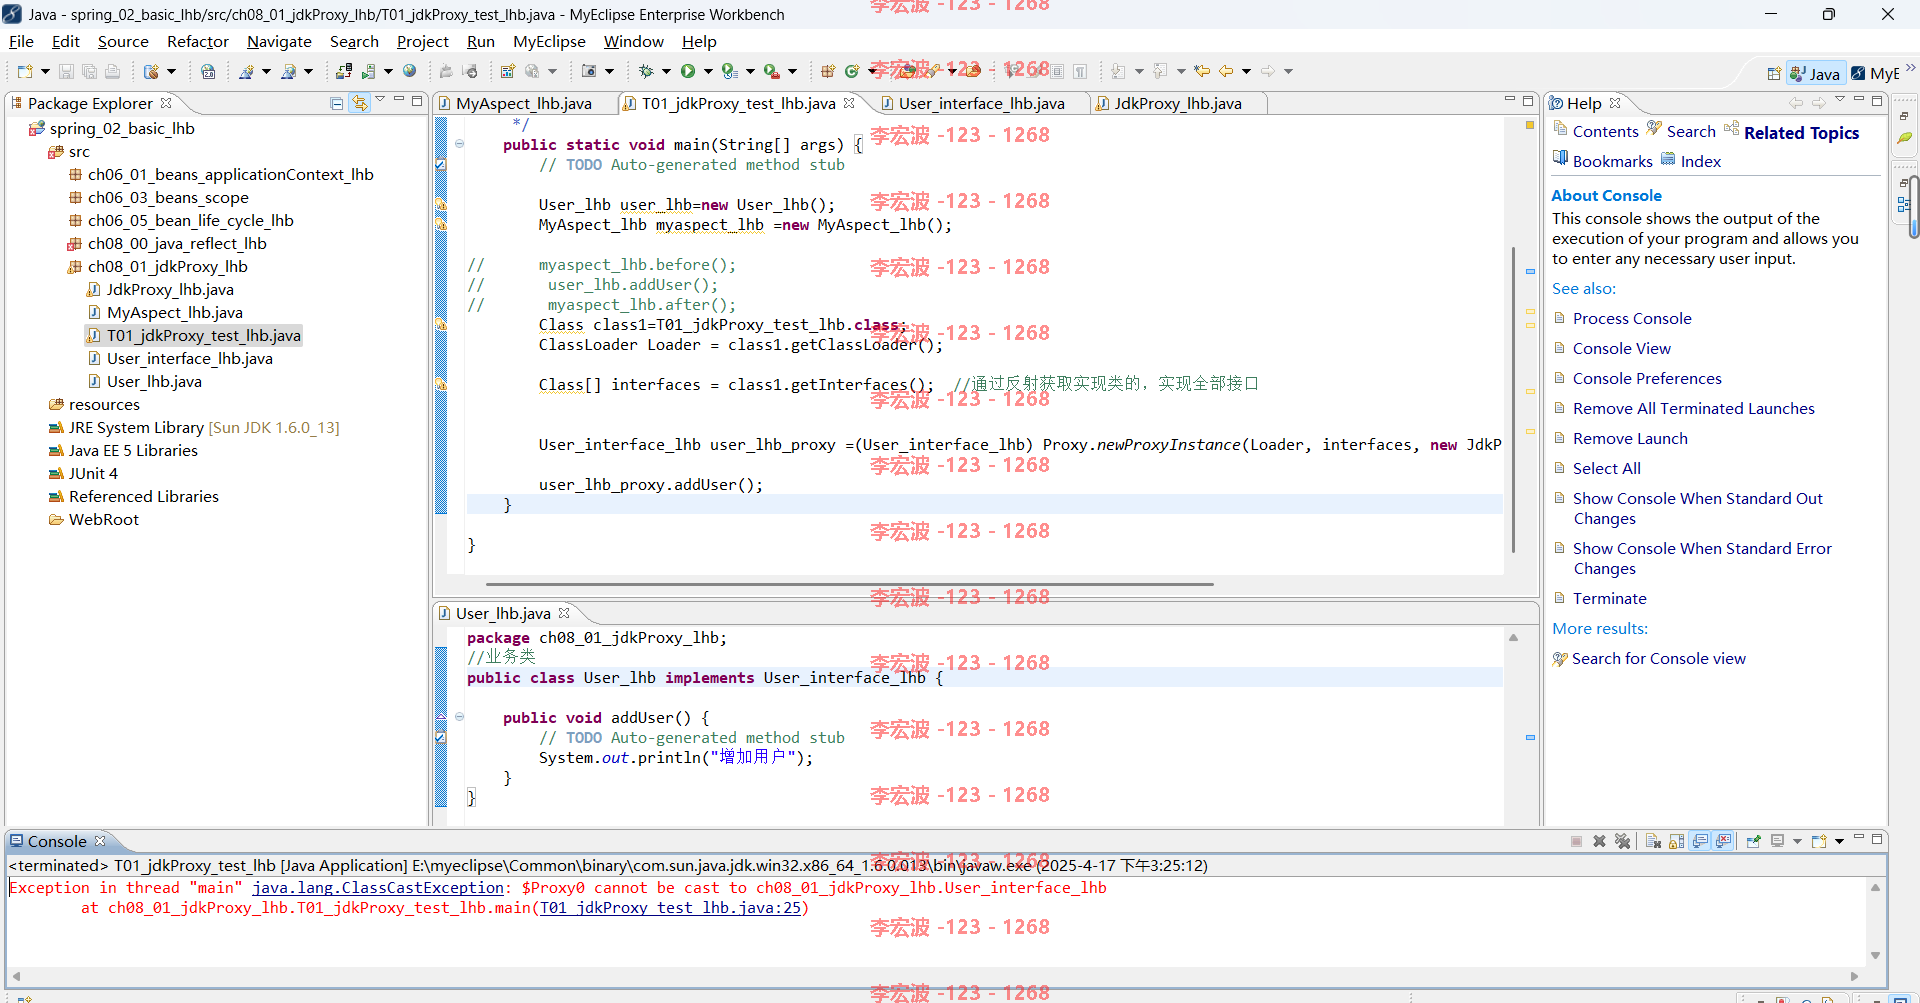1920x1003 pixels.
Task: Collapse the main method fold marker
Action: tap(459, 144)
